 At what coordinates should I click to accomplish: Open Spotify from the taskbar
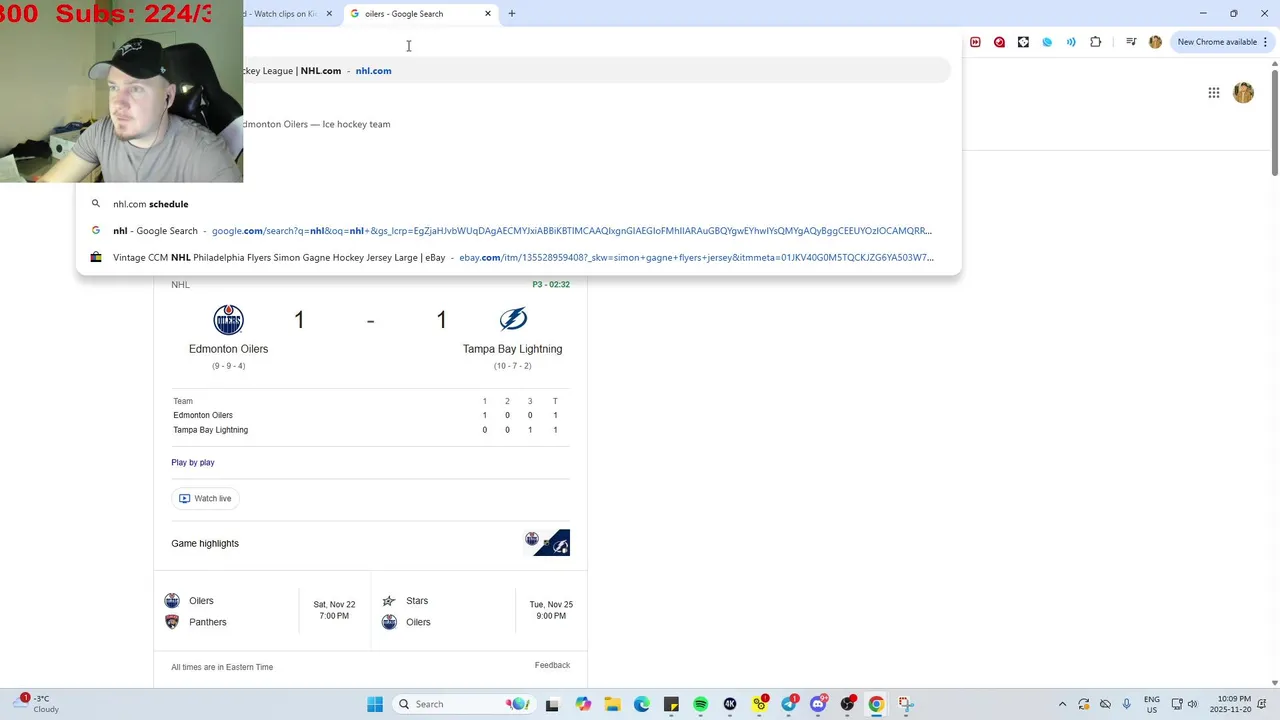coord(700,704)
